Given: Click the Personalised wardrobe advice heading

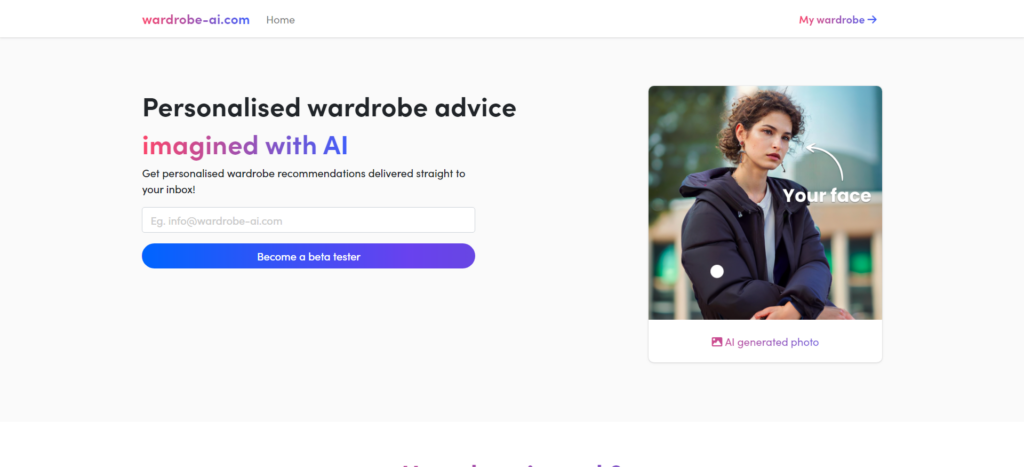Looking at the screenshot, I should pos(329,108).
